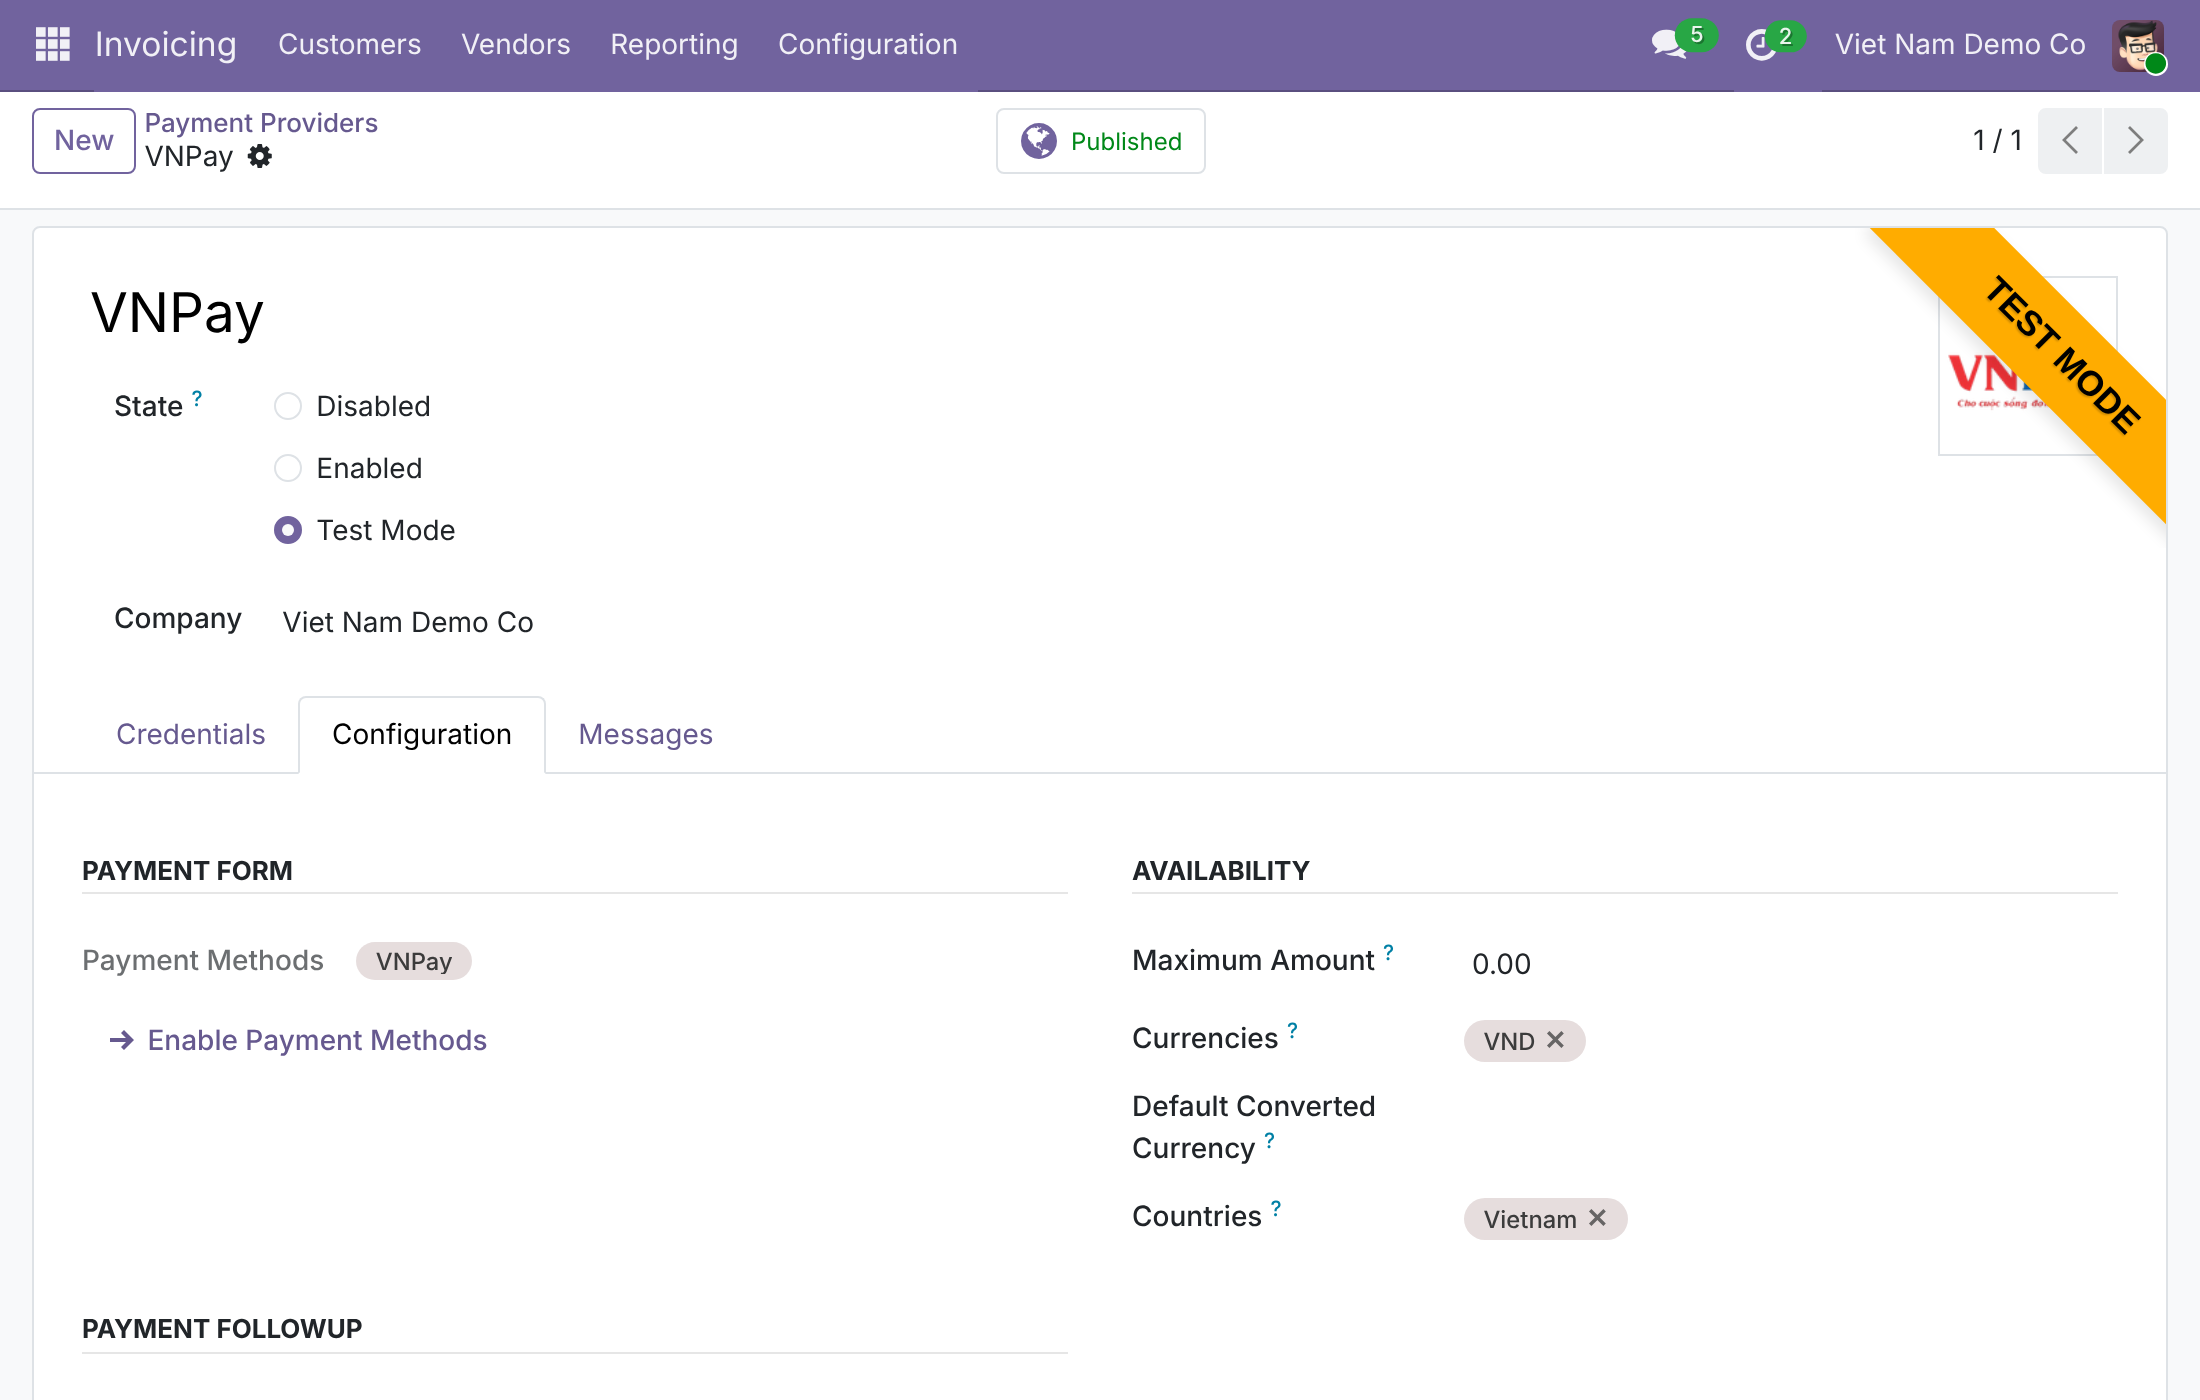Open the Viet Nam Demo Co company switcher
2200x1400 pixels.
coord(1960,45)
